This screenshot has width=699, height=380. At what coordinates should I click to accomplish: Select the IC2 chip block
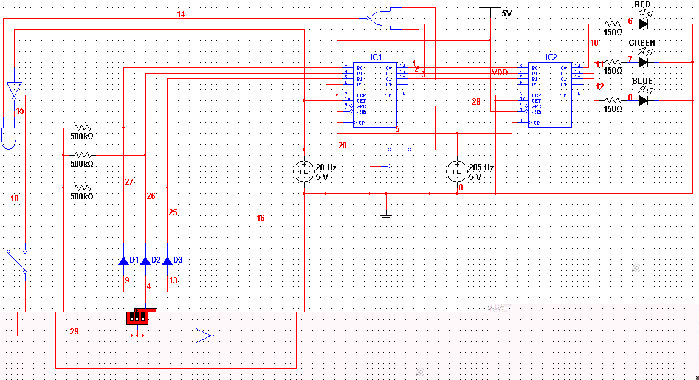tap(550, 95)
